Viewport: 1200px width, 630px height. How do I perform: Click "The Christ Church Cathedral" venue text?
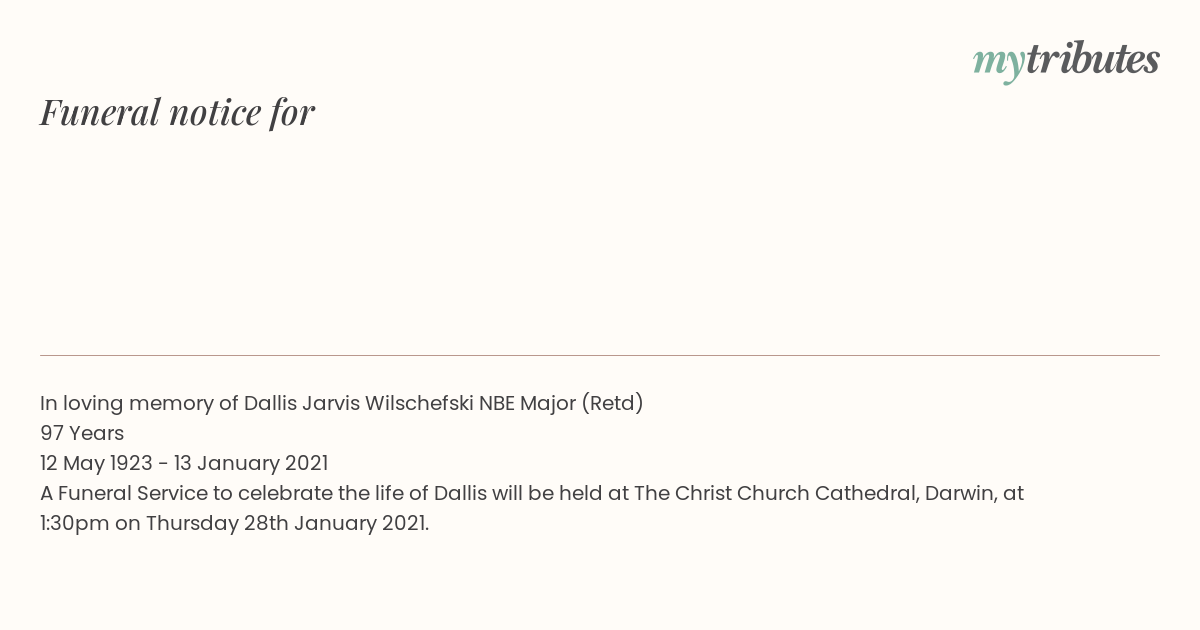pos(776,493)
